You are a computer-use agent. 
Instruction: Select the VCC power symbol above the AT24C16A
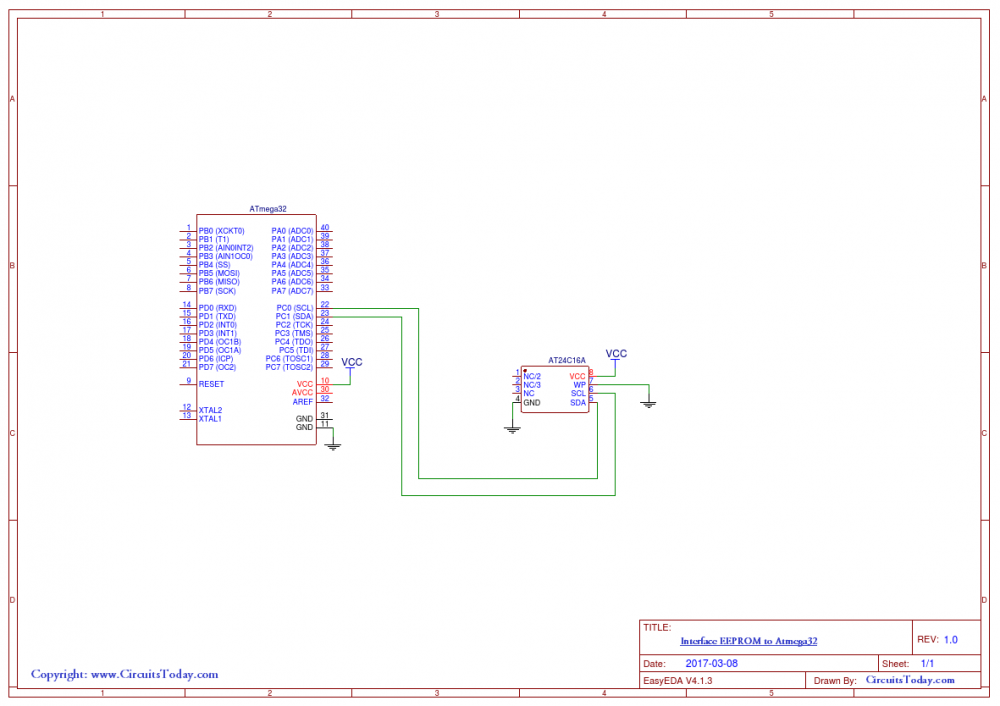pyautogui.click(x=617, y=355)
